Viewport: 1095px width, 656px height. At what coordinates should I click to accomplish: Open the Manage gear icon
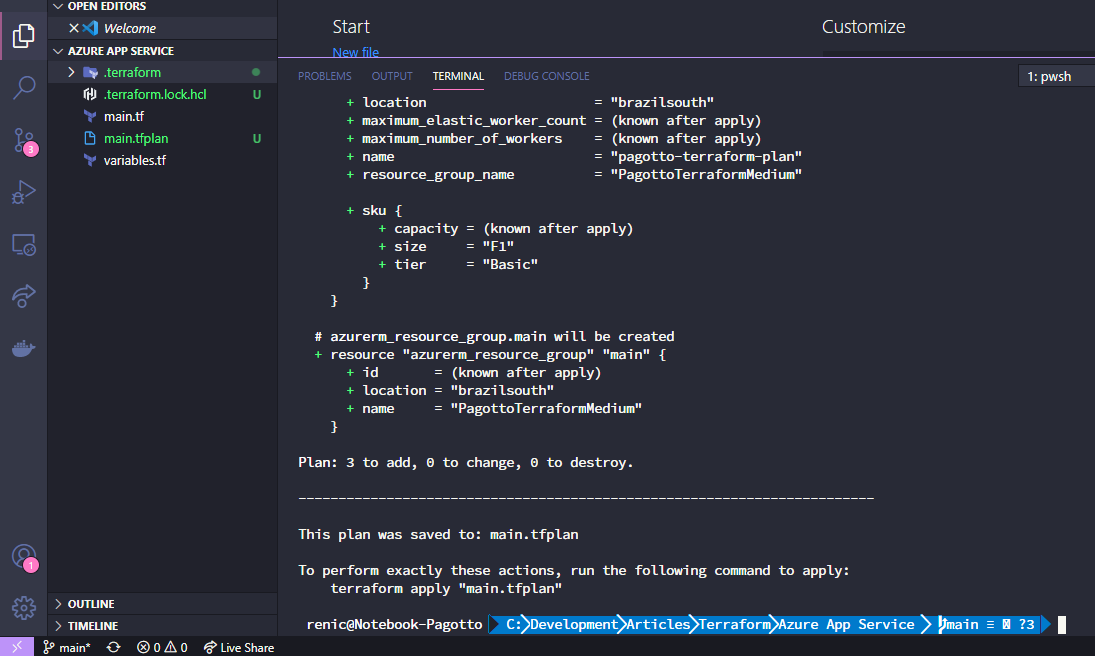tap(24, 608)
